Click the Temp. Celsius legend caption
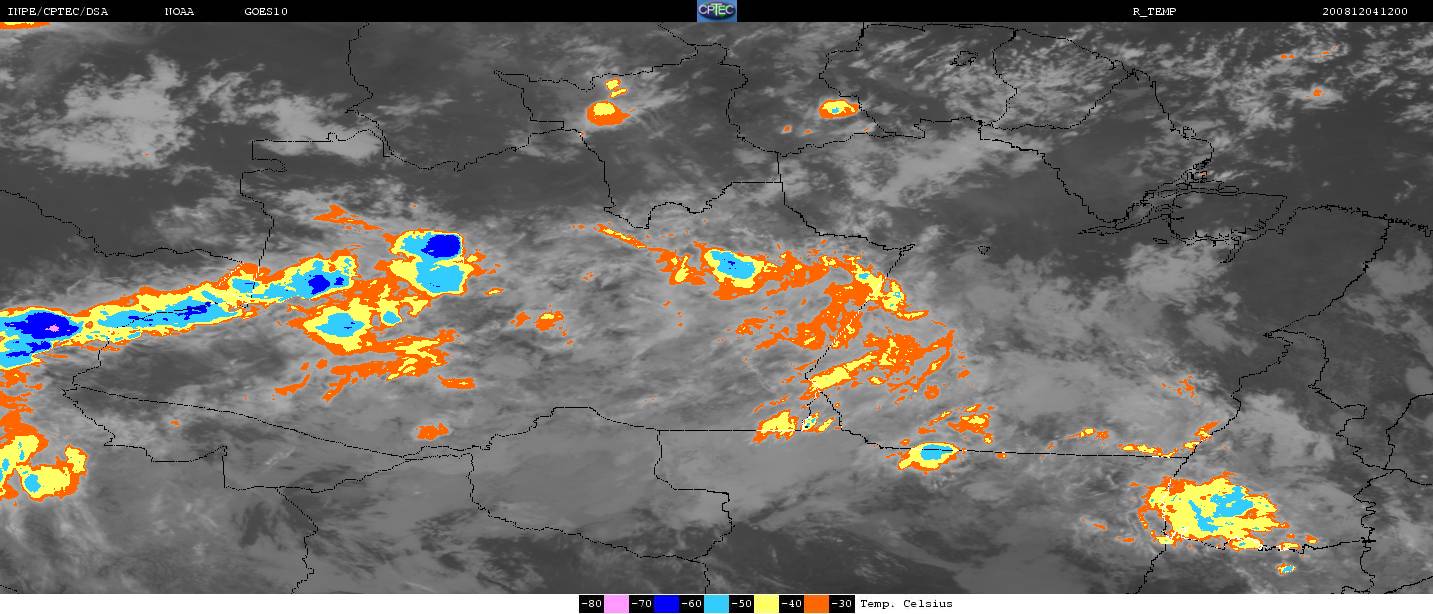This screenshot has height=614, width=1433. click(x=906, y=604)
